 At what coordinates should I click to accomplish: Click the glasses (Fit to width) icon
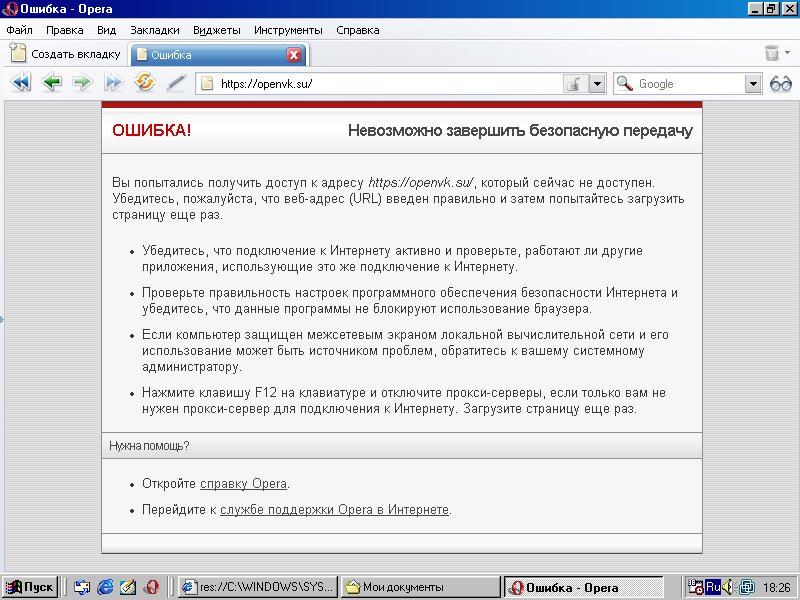pyautogui.click(x=781, y=83)
